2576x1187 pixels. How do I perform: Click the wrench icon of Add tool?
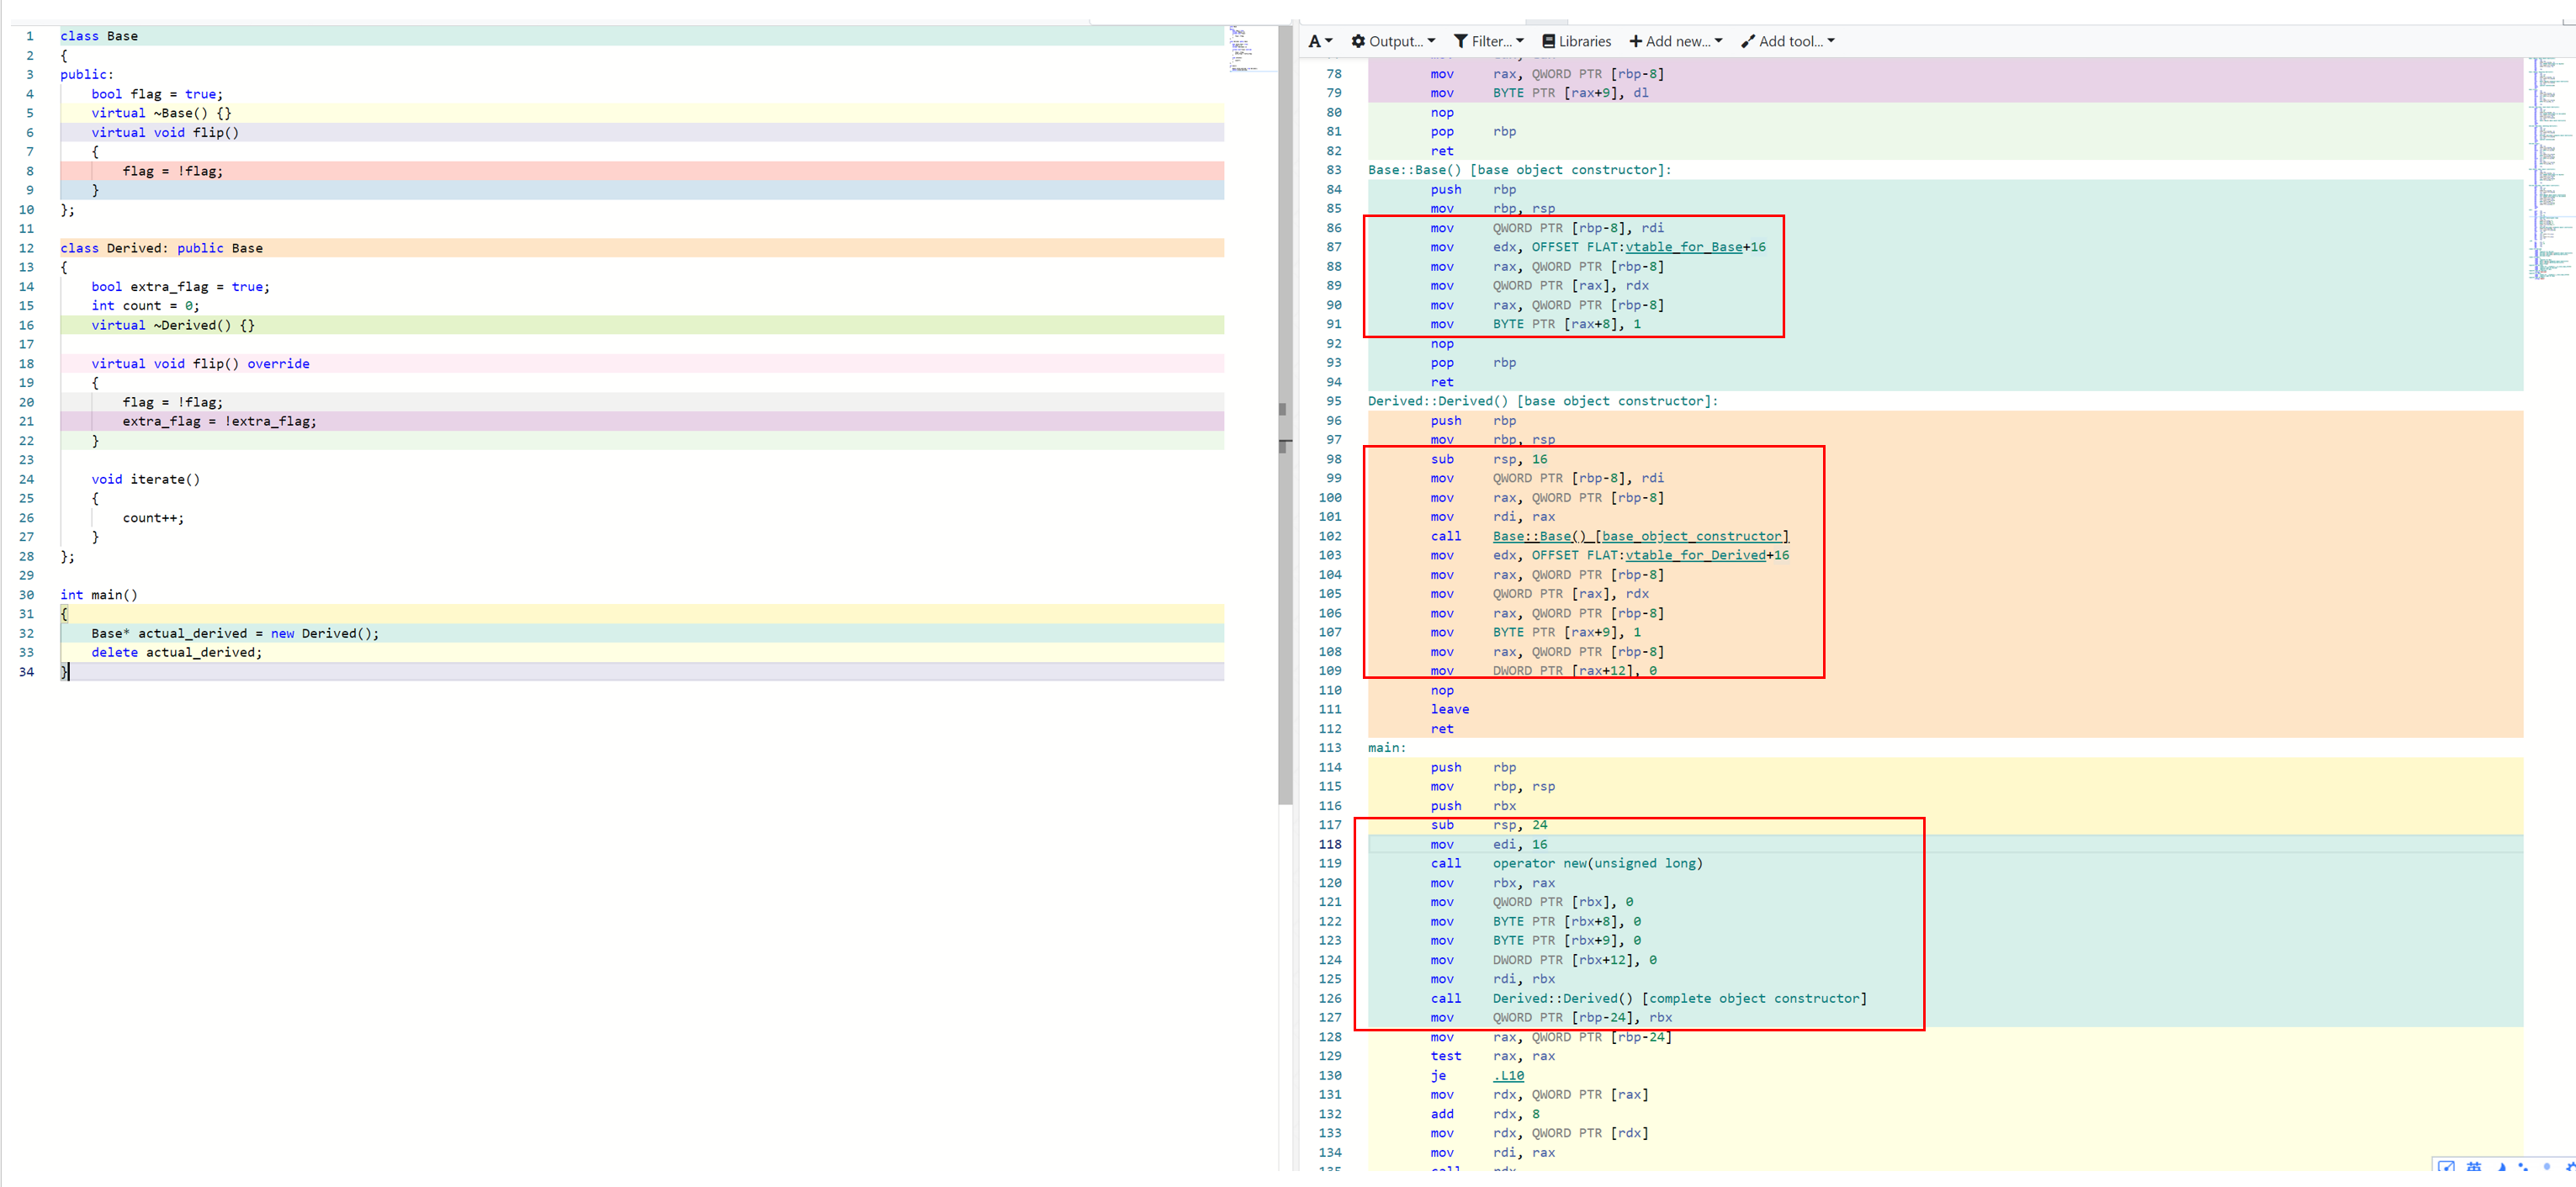tap(1747, 41)
